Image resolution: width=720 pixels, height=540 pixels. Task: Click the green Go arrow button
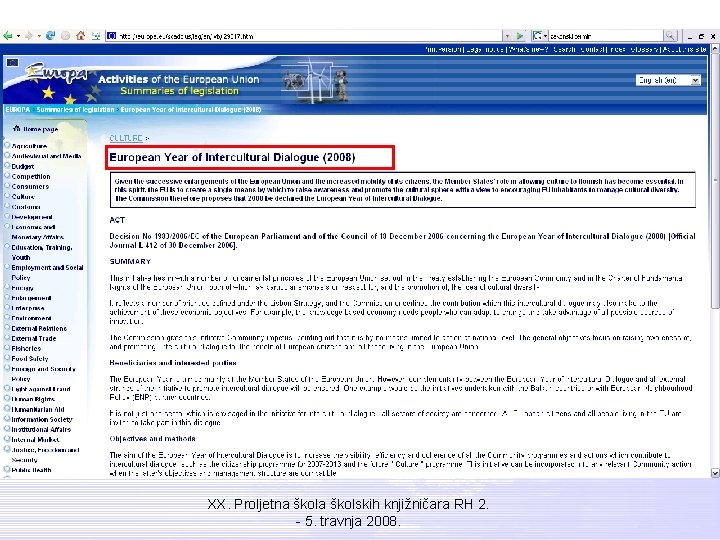[520, 36]
